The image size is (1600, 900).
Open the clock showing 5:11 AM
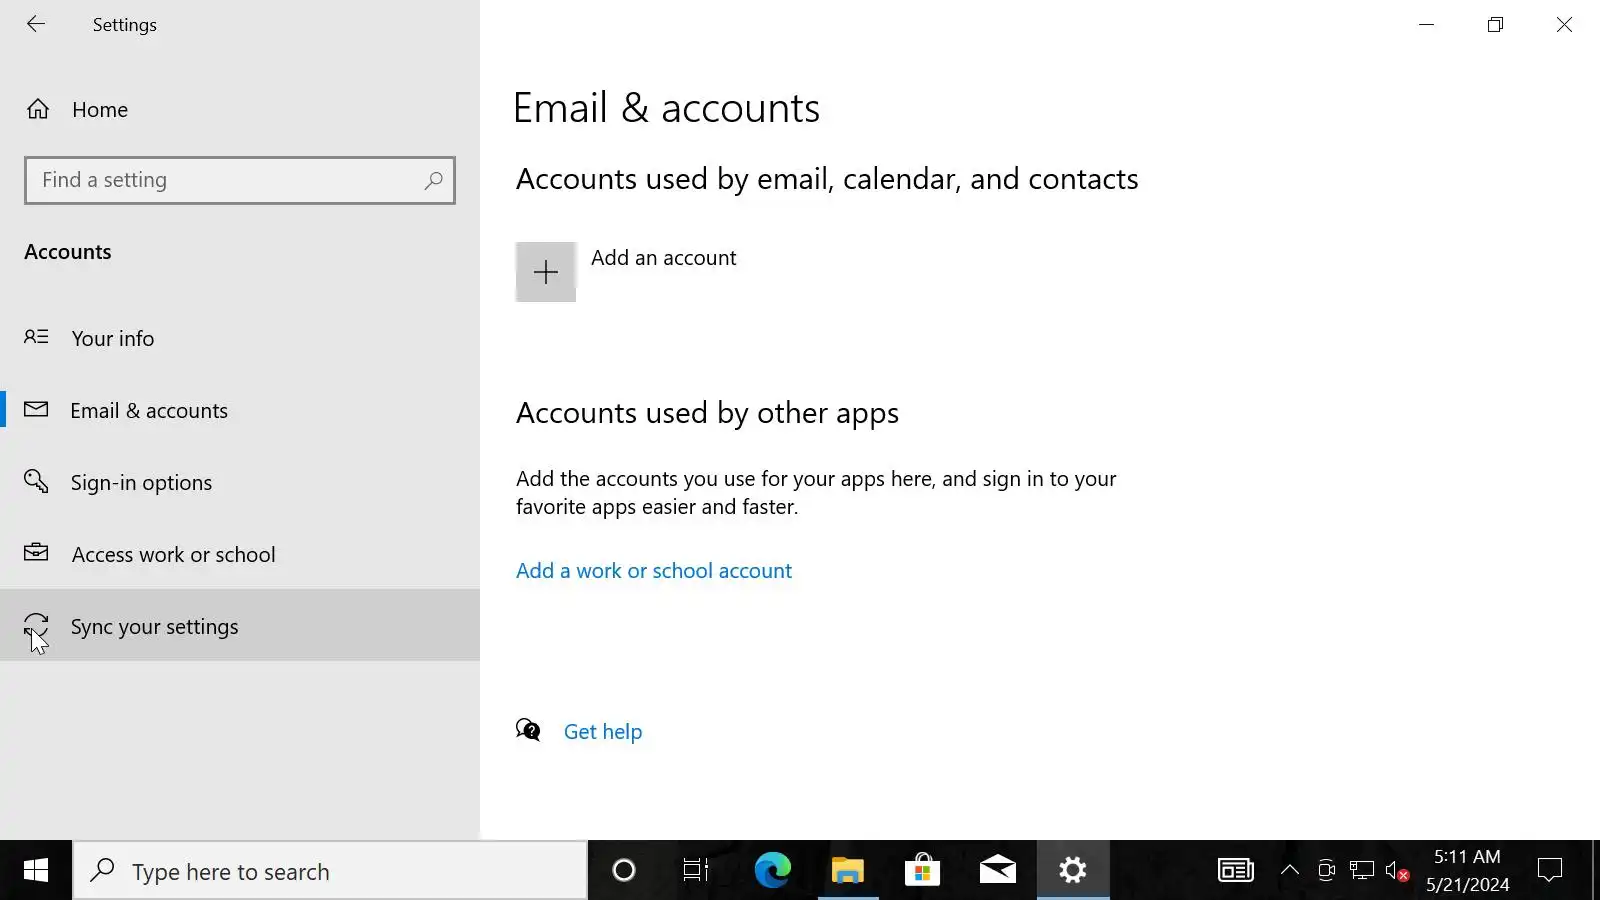click(x=1467, y=870)
